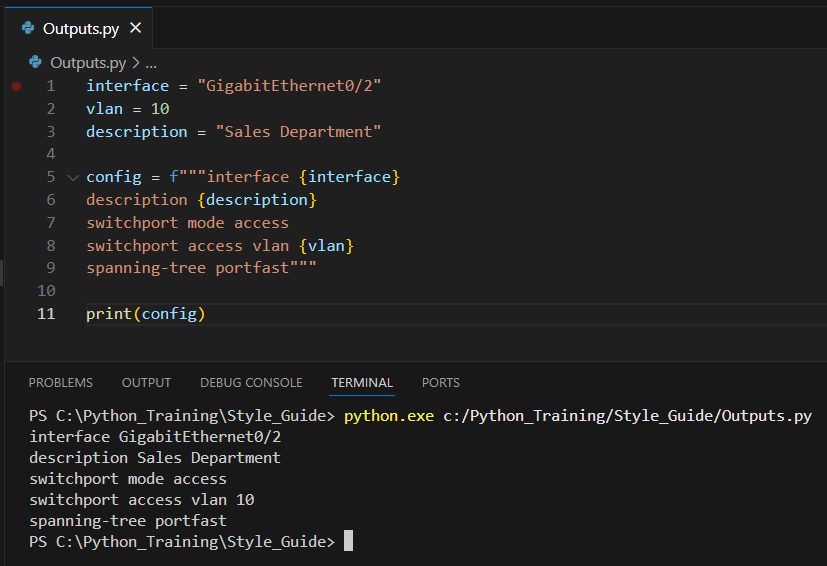Switch to the DEBUG CONSOLE tab

click(251, 382)
